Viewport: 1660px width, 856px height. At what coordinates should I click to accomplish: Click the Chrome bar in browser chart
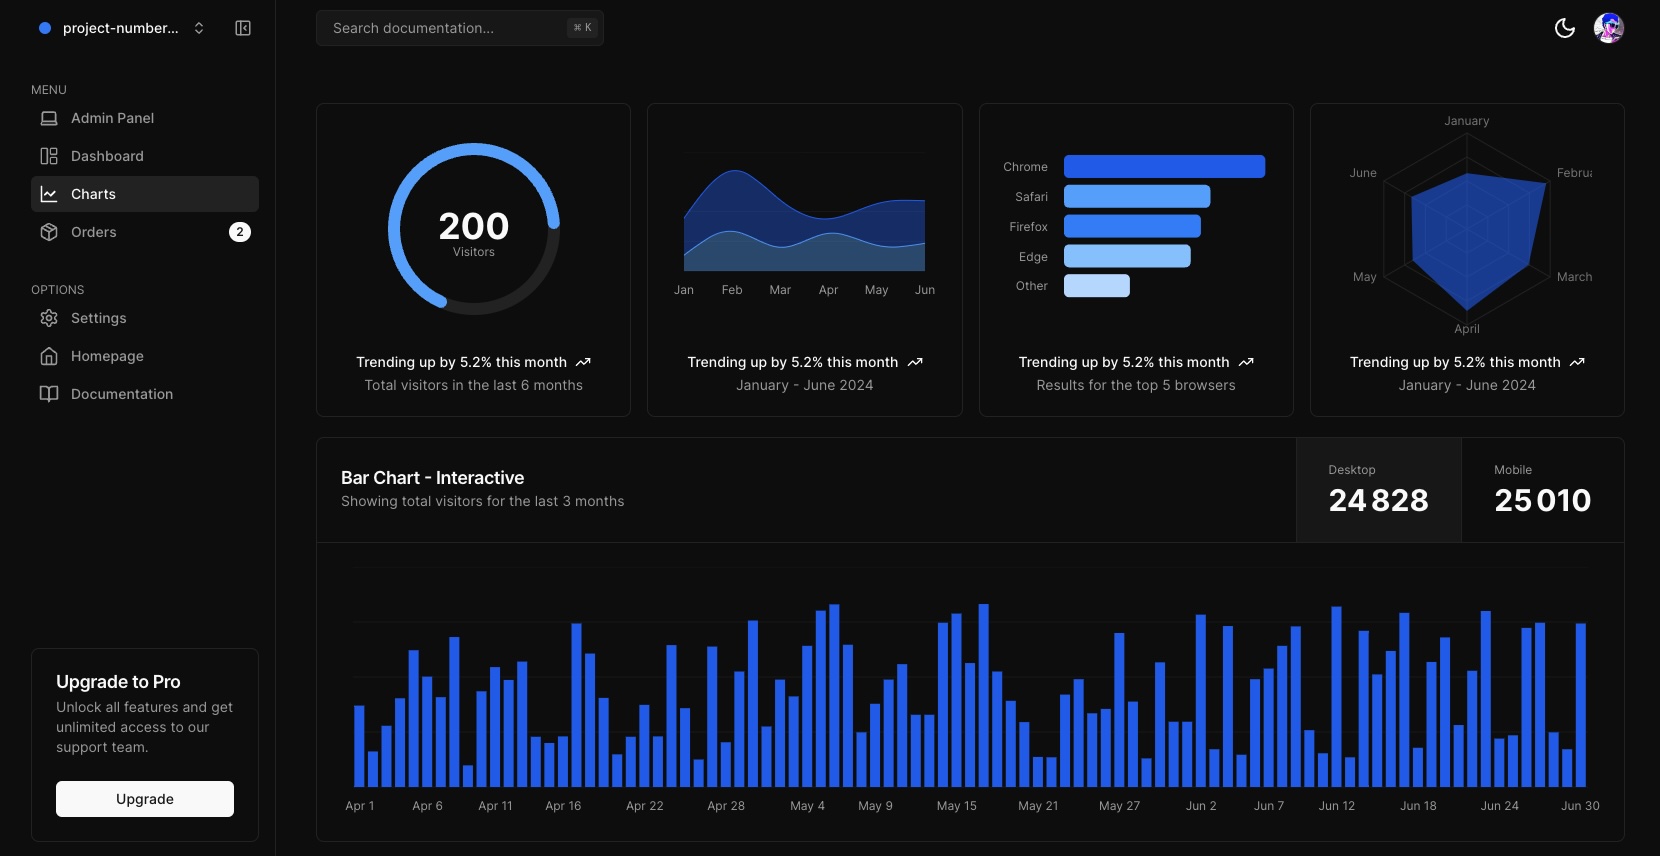tap(1164, 167)
